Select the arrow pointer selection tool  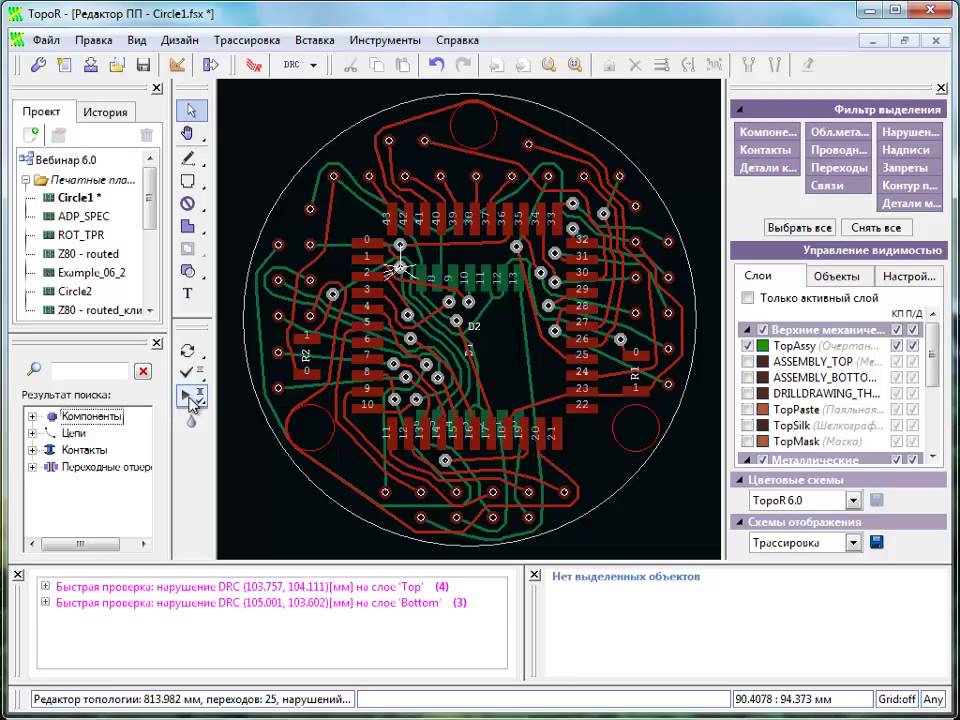[192, 111]
